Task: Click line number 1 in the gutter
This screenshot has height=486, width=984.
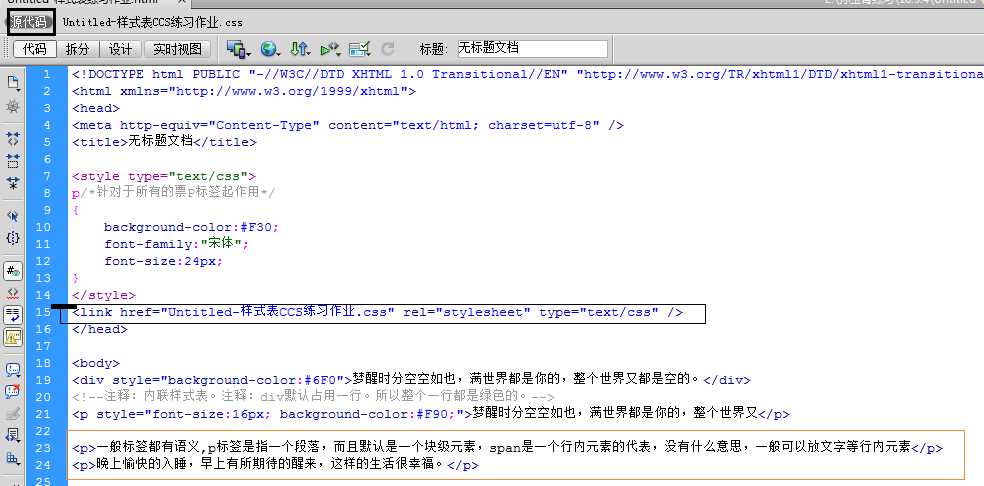Action: pos(46,74)
